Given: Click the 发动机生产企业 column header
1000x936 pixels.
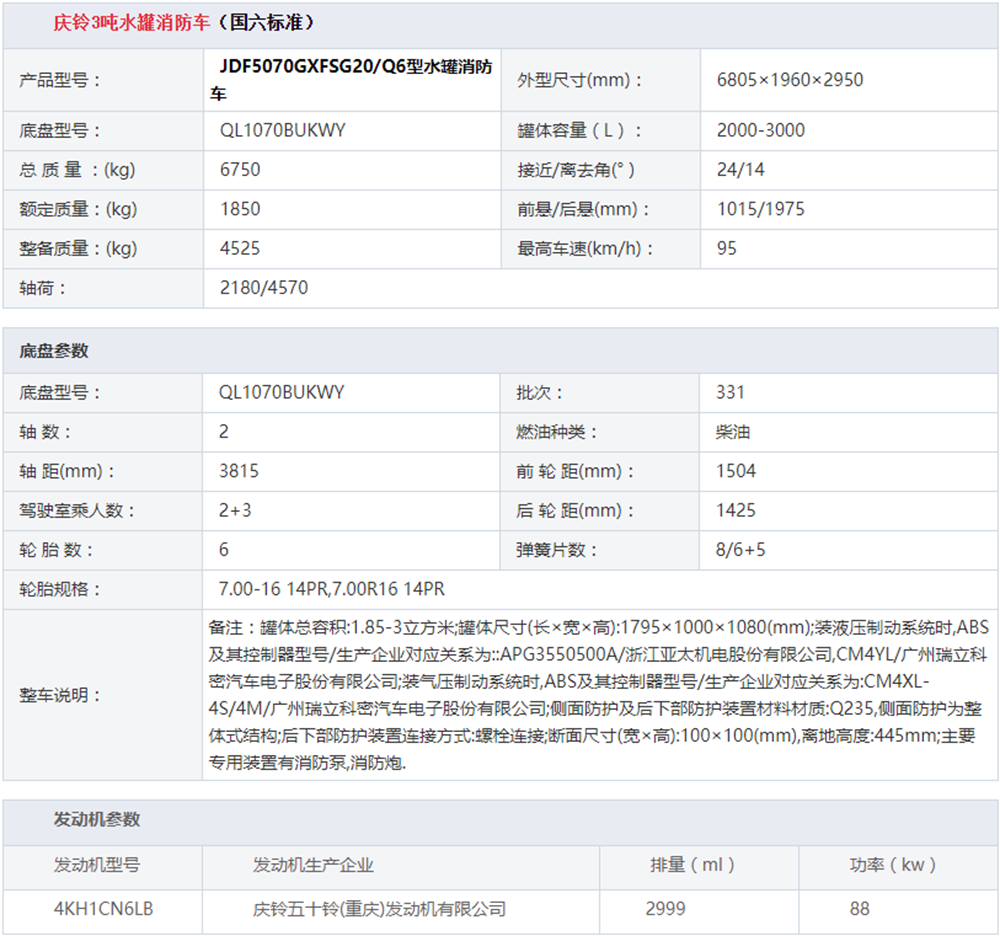Looking at the screenshot, I should coord(312,866).
